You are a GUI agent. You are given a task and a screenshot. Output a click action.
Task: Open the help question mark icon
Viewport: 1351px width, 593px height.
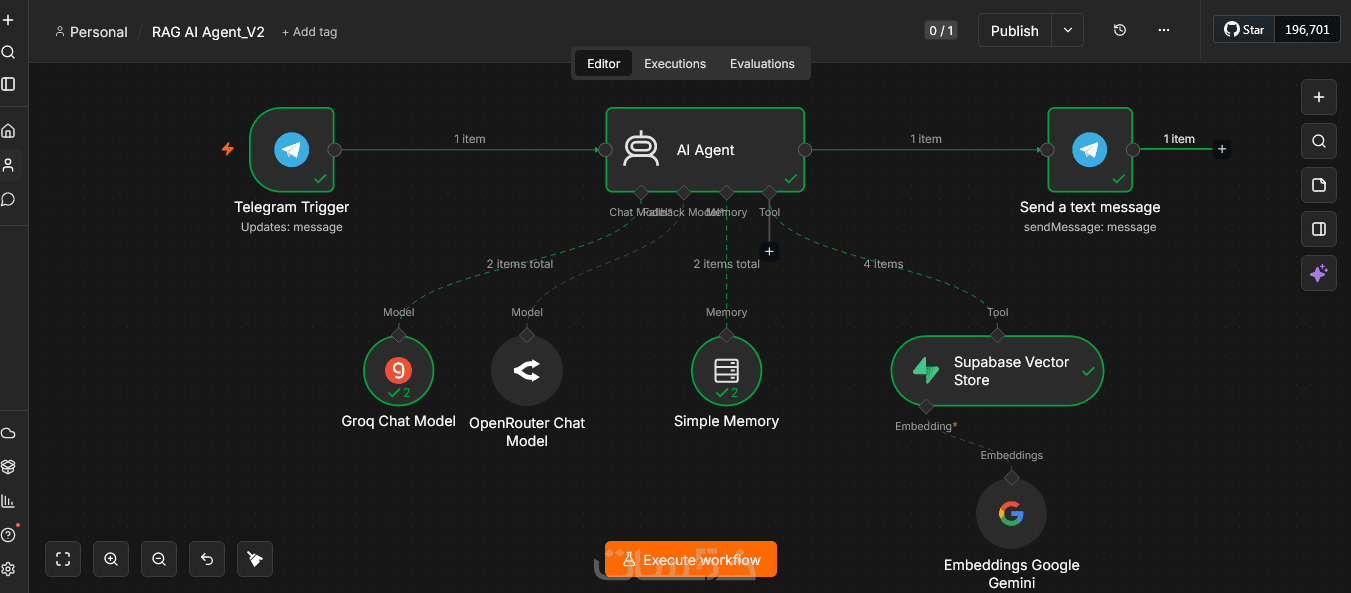[x=8, y=535]
